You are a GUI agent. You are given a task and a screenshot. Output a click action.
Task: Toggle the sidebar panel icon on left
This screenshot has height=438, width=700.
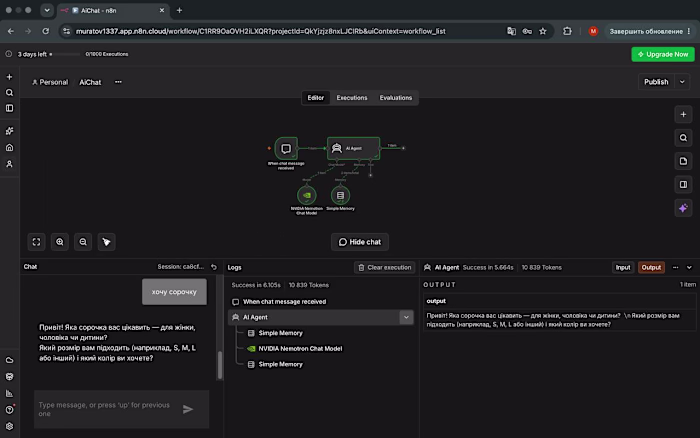9,108
